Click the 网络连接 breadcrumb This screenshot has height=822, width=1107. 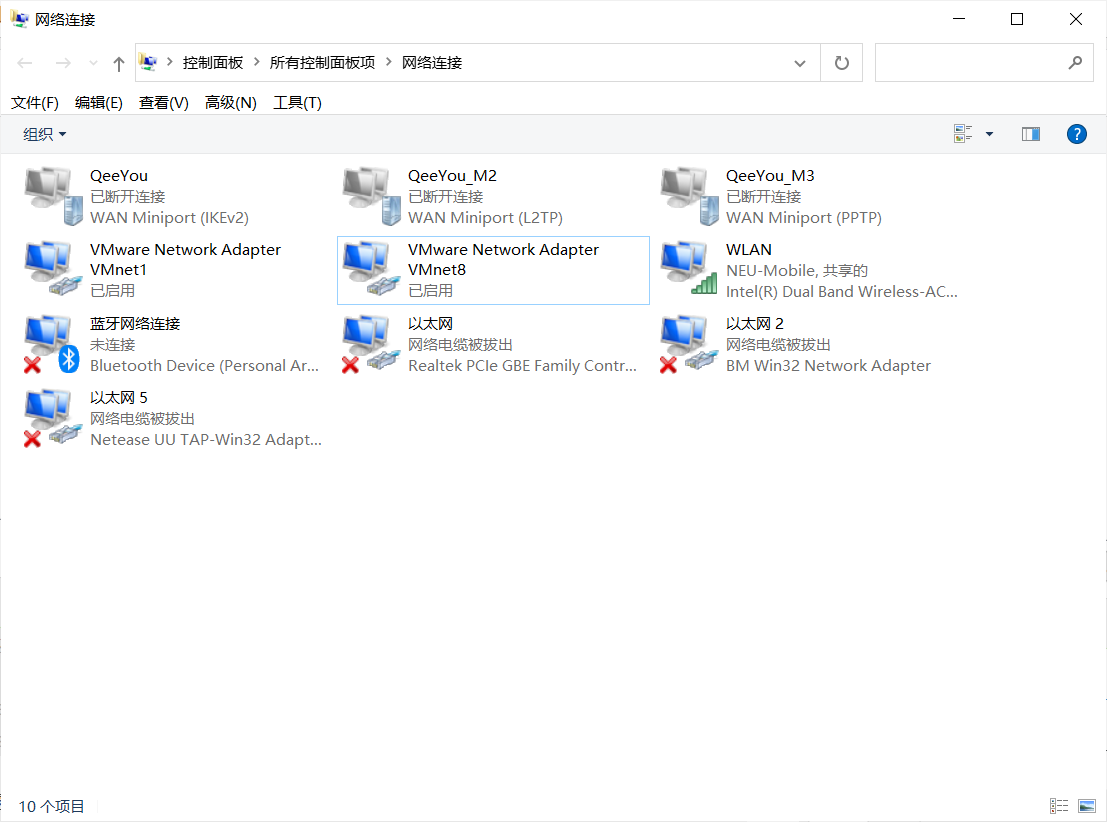pos(432,63)
